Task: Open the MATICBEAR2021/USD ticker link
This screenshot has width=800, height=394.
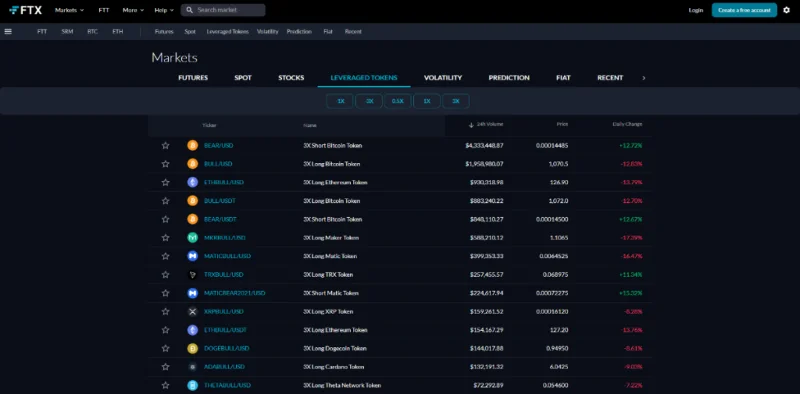Action: click(235, 293)
